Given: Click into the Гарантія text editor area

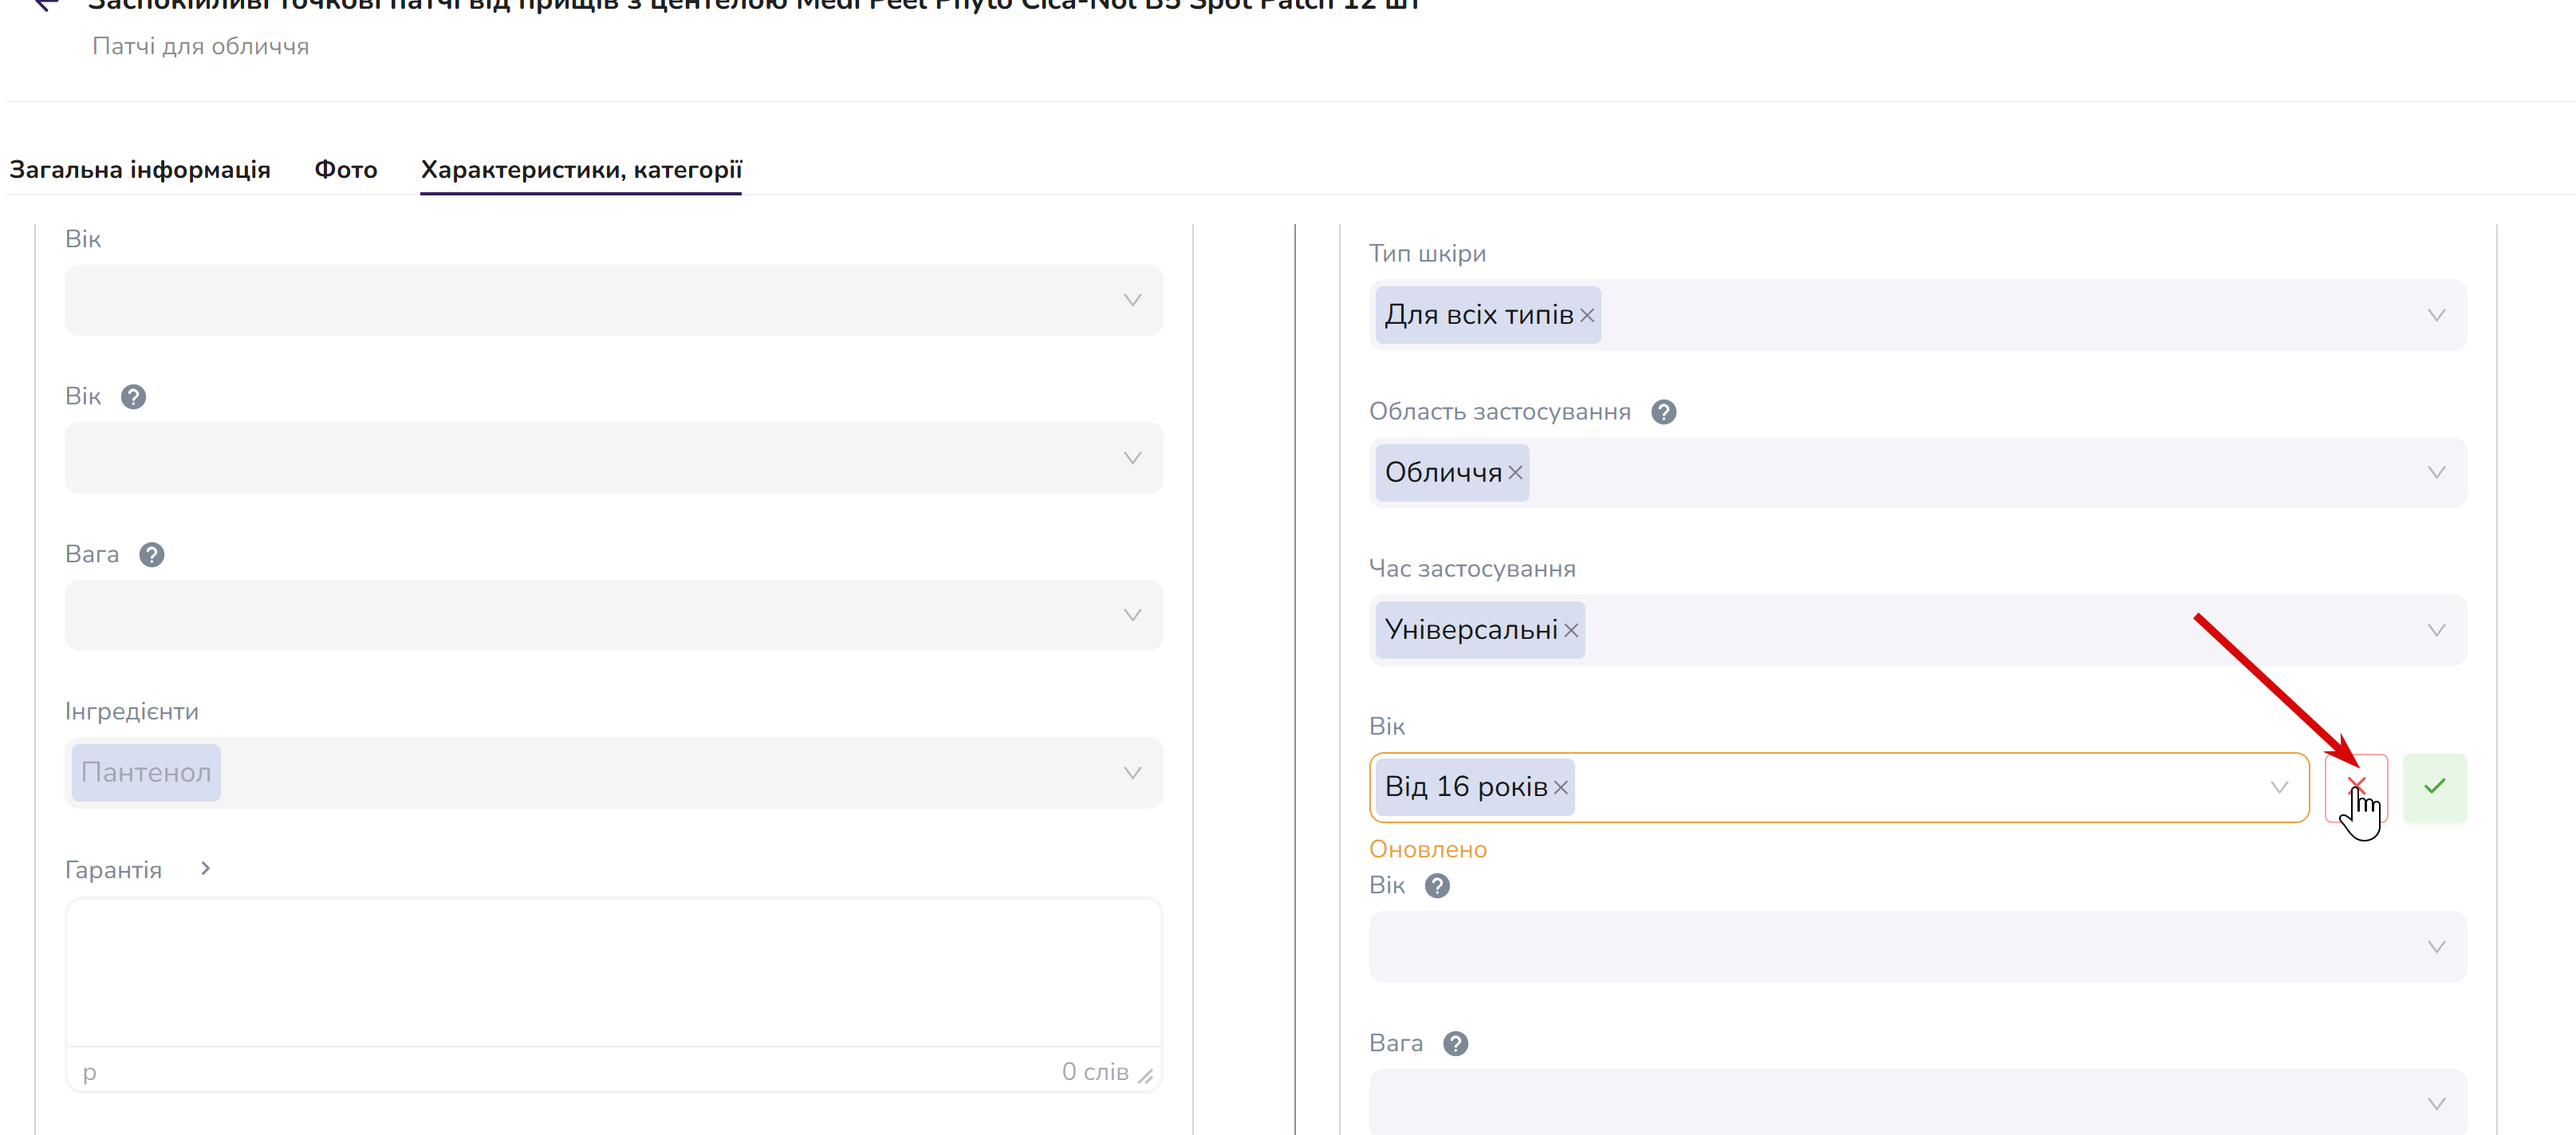Looking at the screenshot, I should (x=613, y=972).
